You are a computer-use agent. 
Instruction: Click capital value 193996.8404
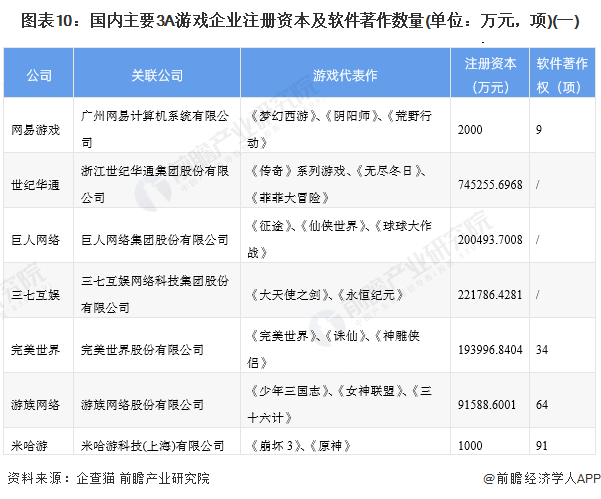(490, 345)
